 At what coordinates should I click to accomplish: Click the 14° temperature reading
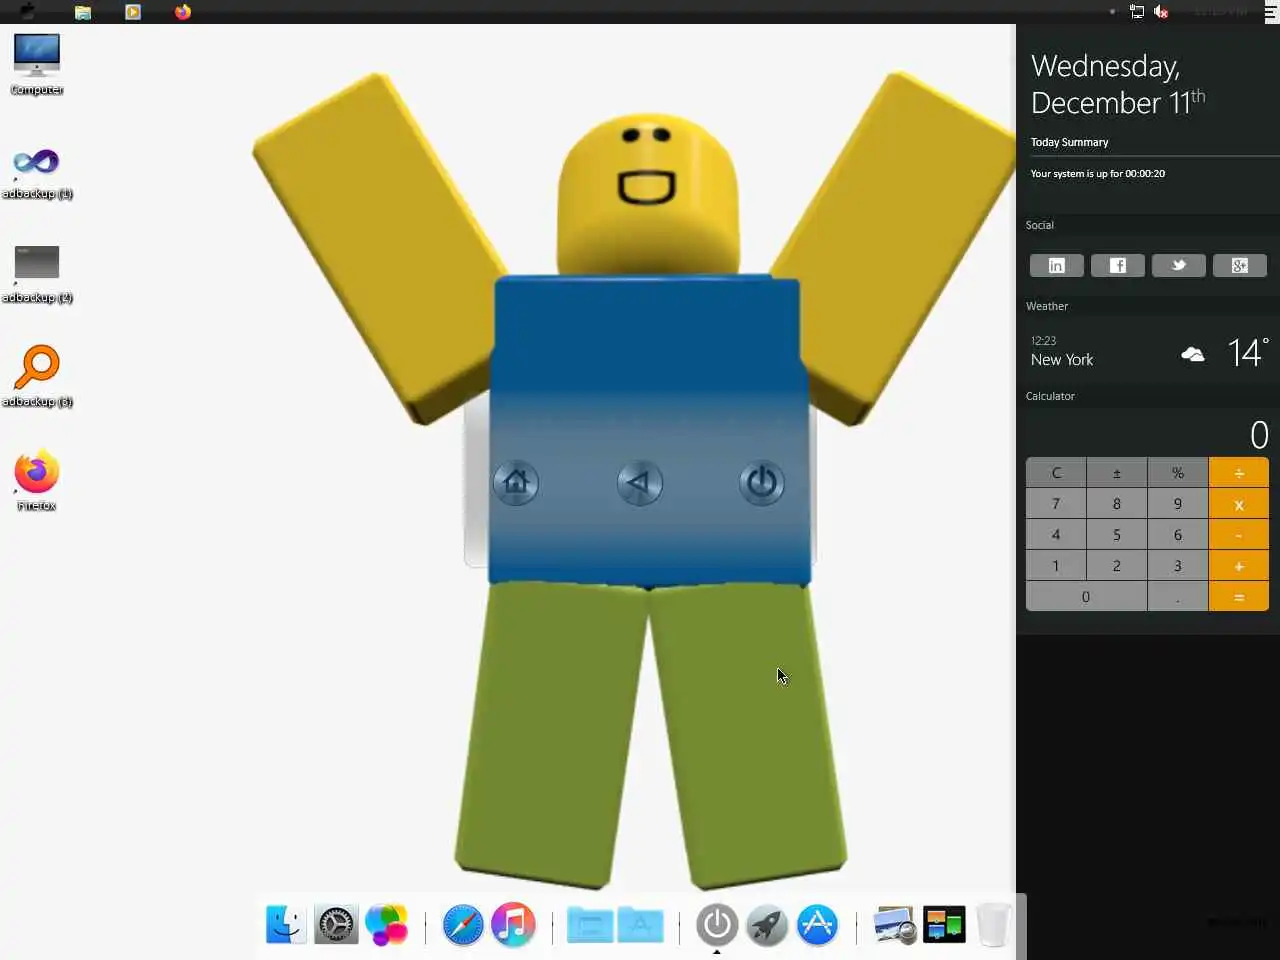(1248, 352)
